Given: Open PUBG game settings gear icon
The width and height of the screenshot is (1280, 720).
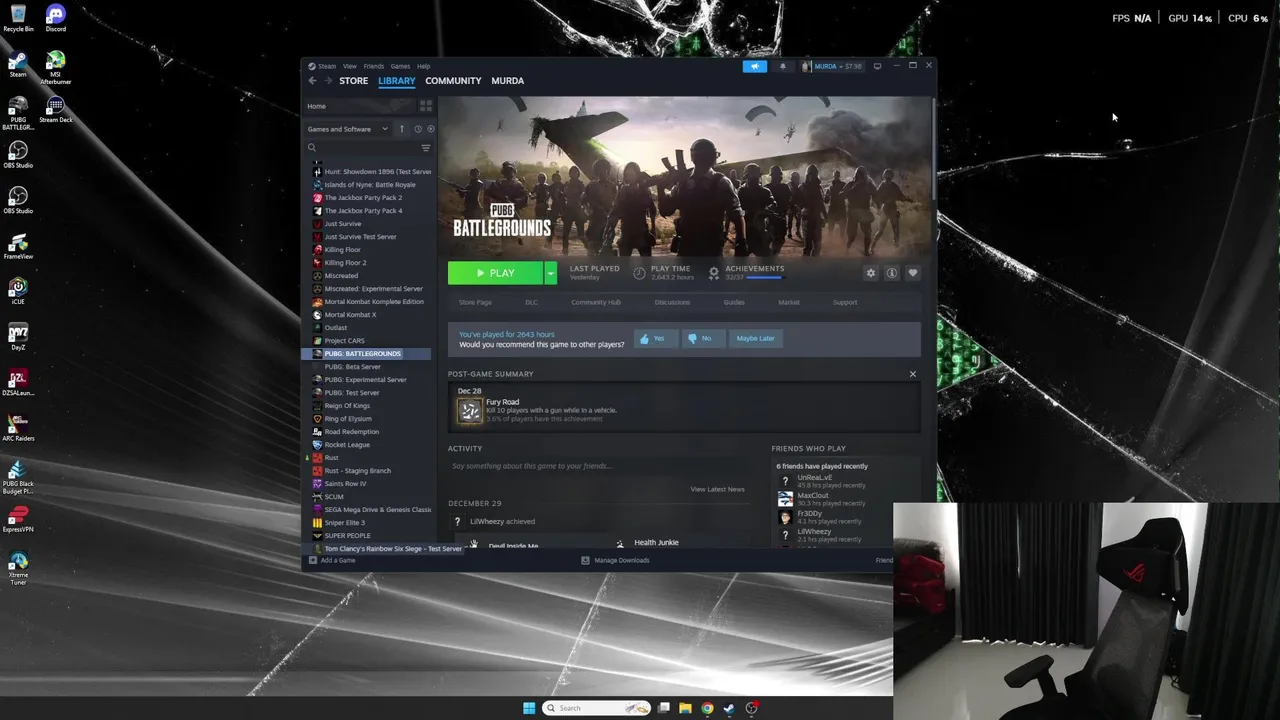Looking at the screenshot, I should click(x=870, y=273).
